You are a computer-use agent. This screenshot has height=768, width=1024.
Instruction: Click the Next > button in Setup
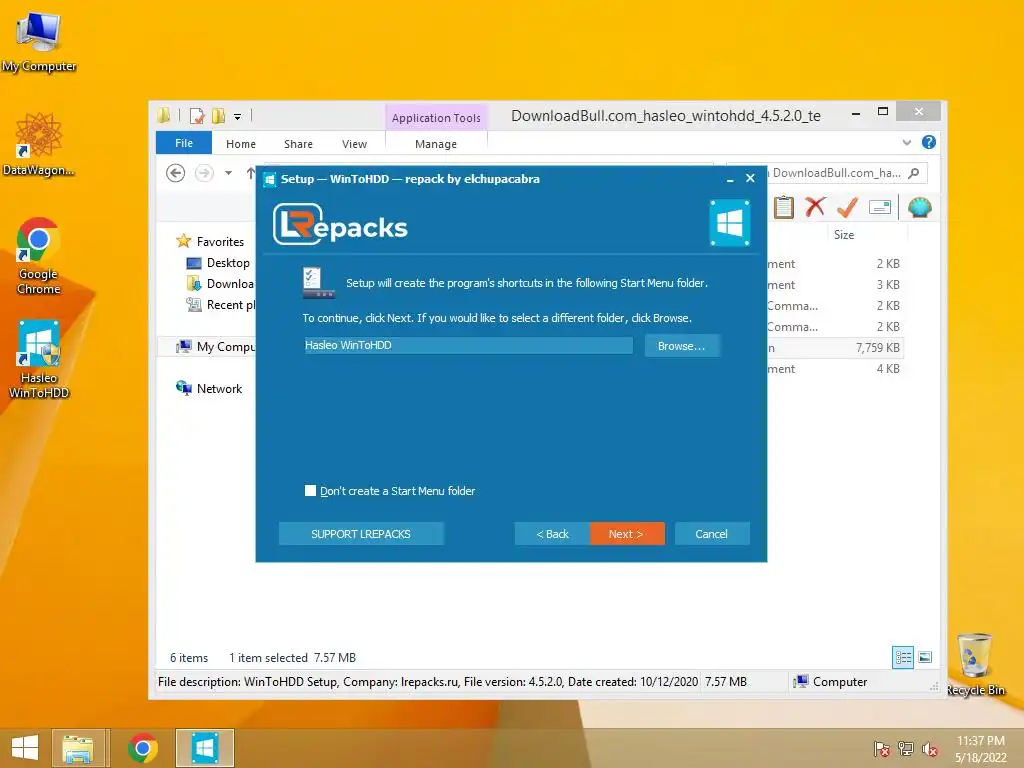tap(627, 534)
